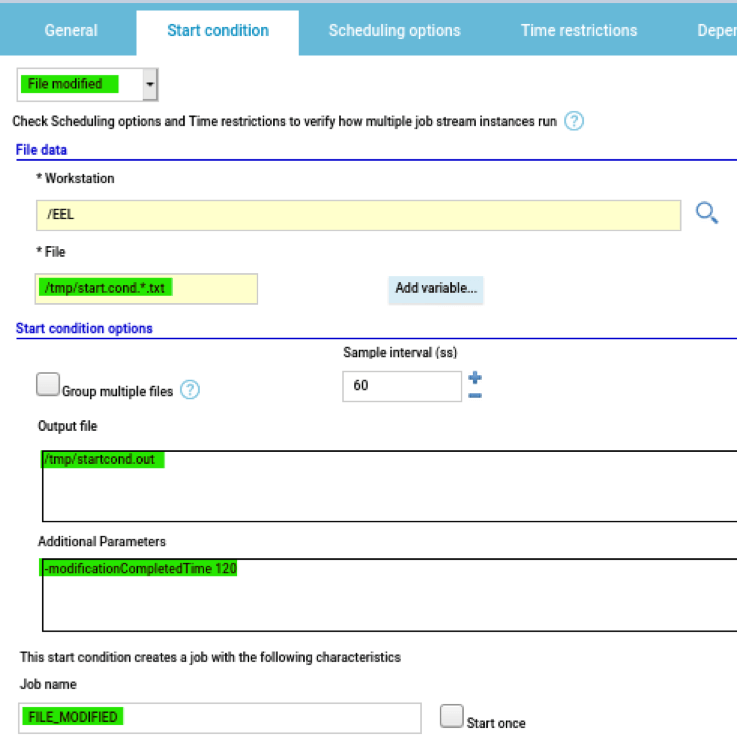Click the help icon beside Scheduling options hint
738x740 pixels.
pos(574,122)
